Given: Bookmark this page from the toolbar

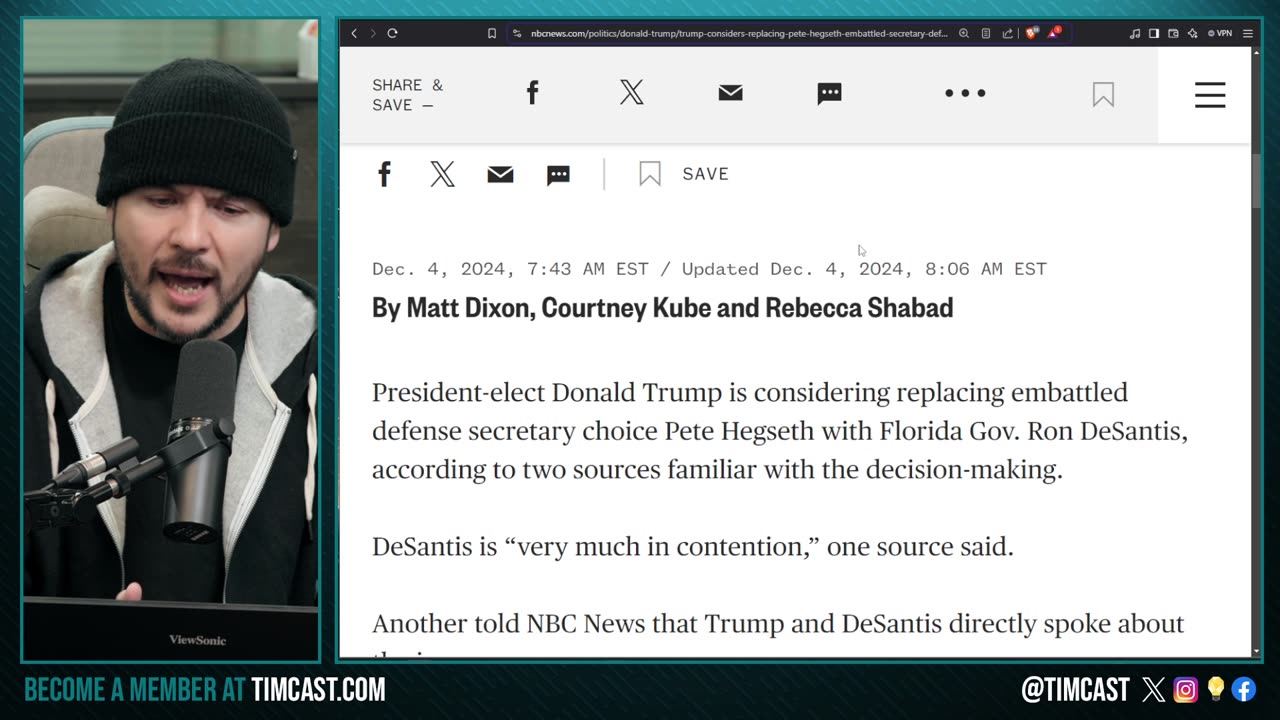Looking at the screenshot, I should [x=492, y=33].
